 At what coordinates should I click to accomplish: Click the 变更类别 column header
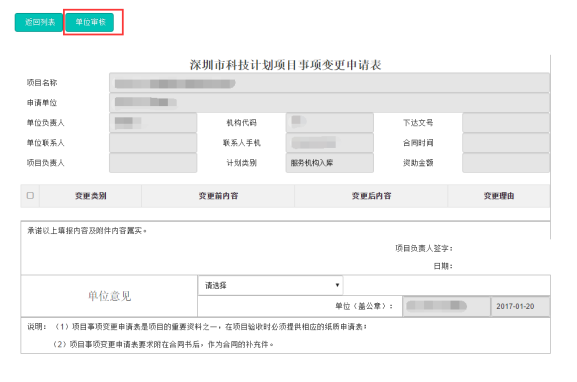click(91, 196)
